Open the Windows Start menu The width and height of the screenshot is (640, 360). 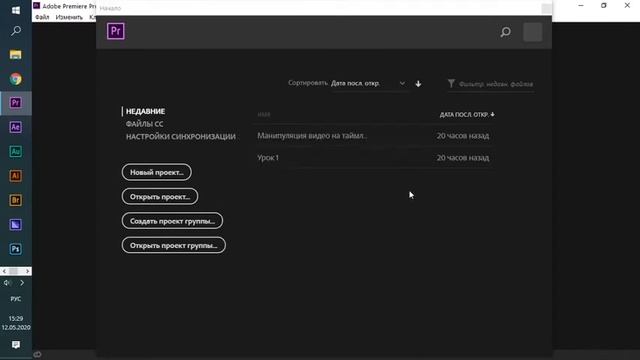16,10
